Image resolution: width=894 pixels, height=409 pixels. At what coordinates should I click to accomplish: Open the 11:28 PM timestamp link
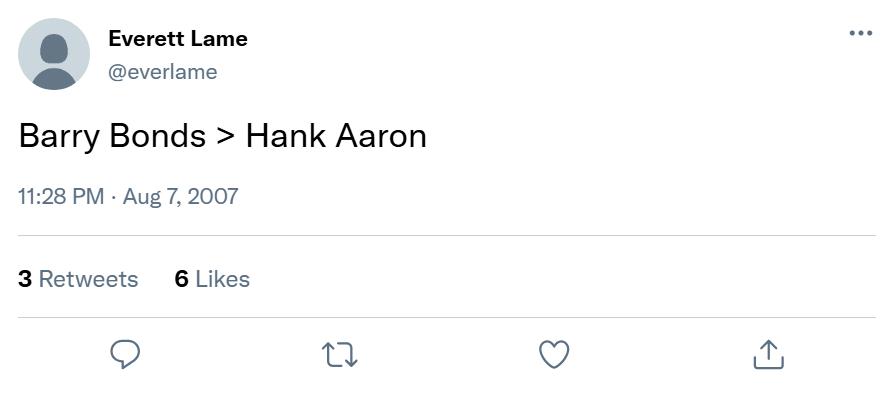point(61,196)
